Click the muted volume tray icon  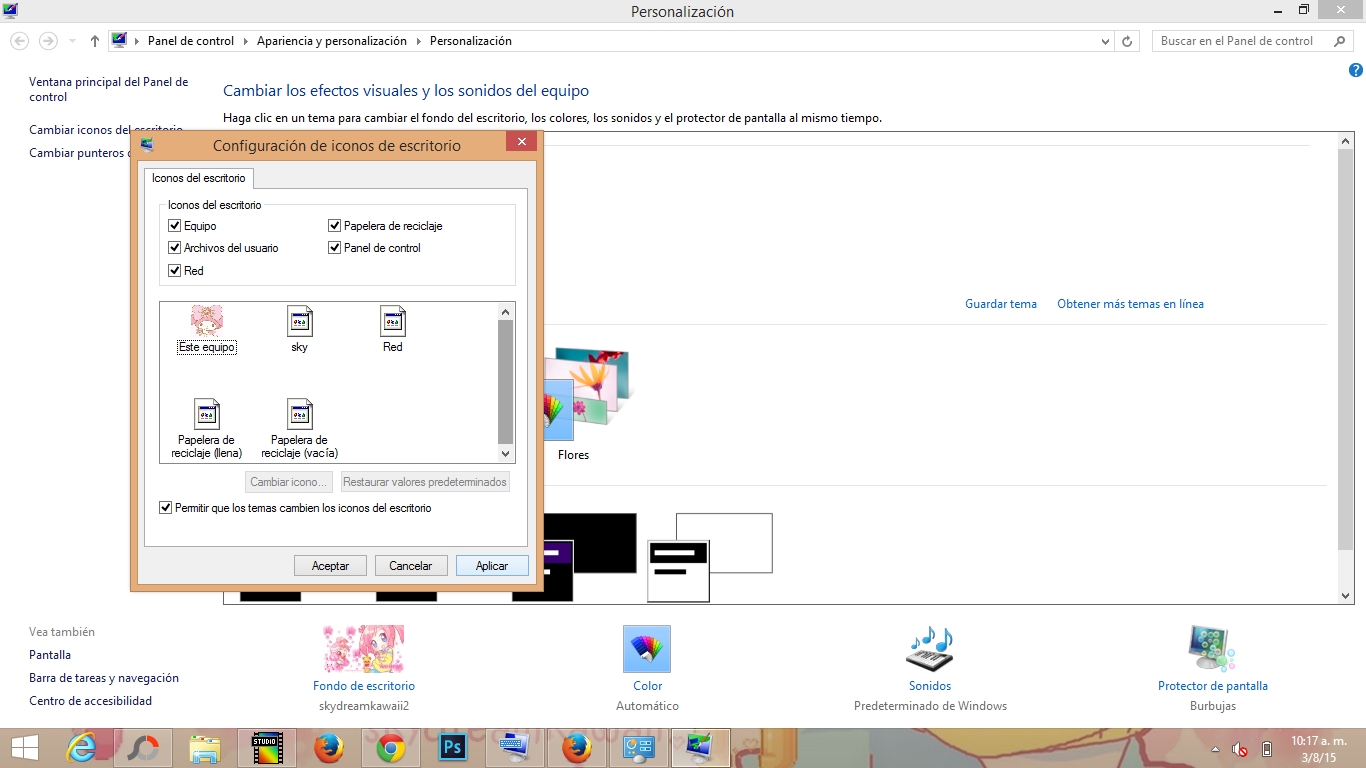[1240, 749]
